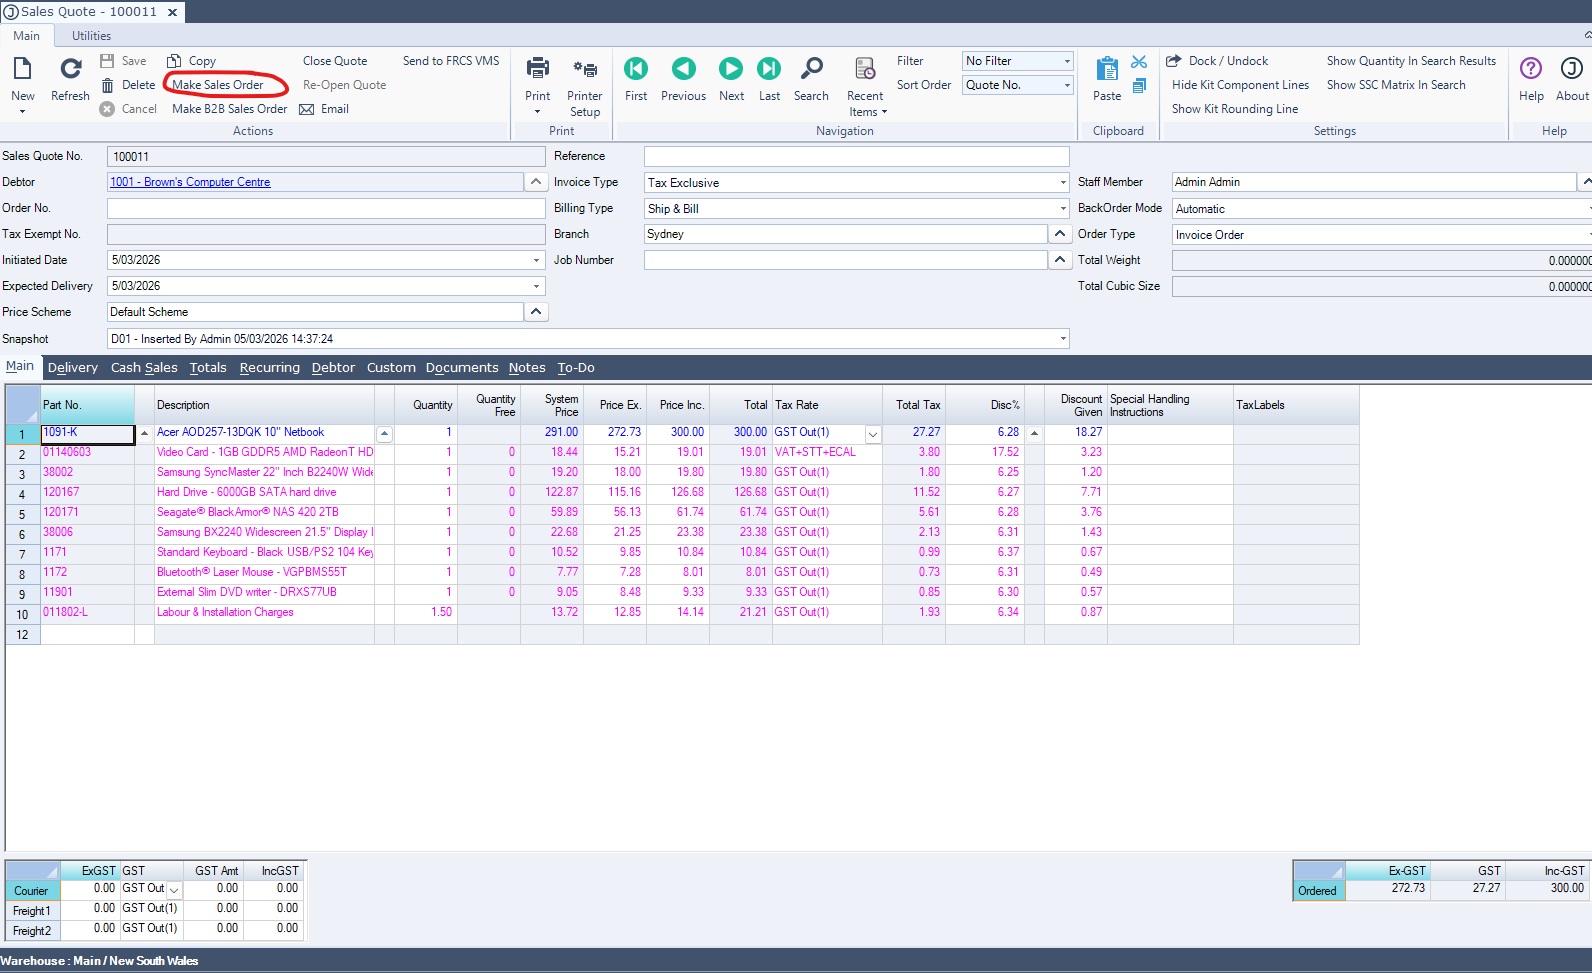Open the Initiated Date picker dropdown
The width and height of the screenshot is (1592, 973).
pos(536,260)
